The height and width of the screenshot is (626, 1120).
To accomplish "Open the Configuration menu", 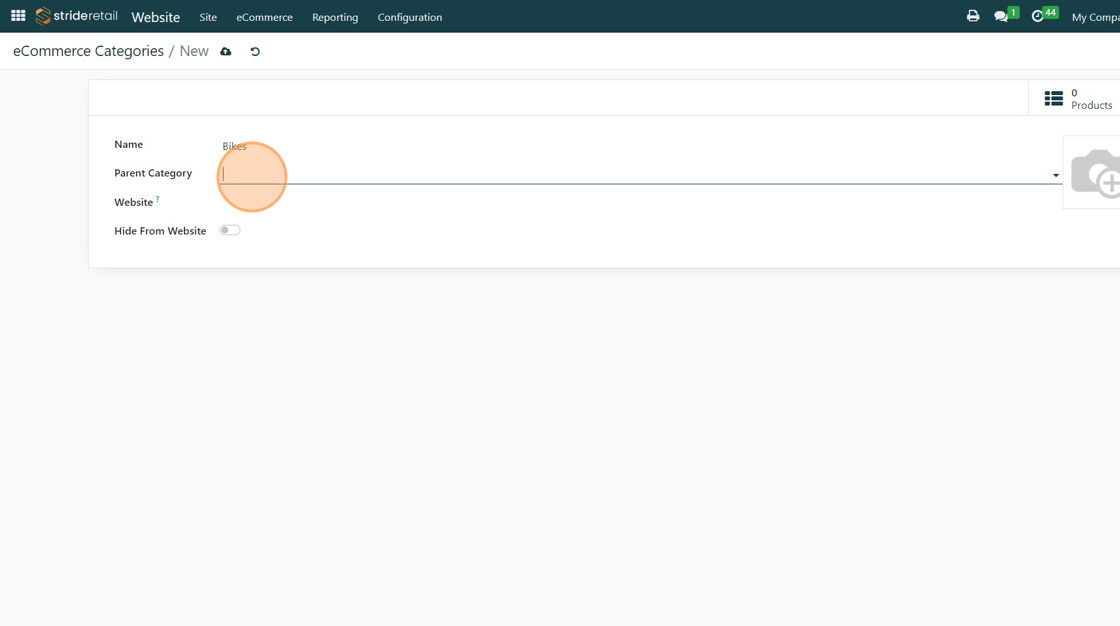I will point(410,17).
